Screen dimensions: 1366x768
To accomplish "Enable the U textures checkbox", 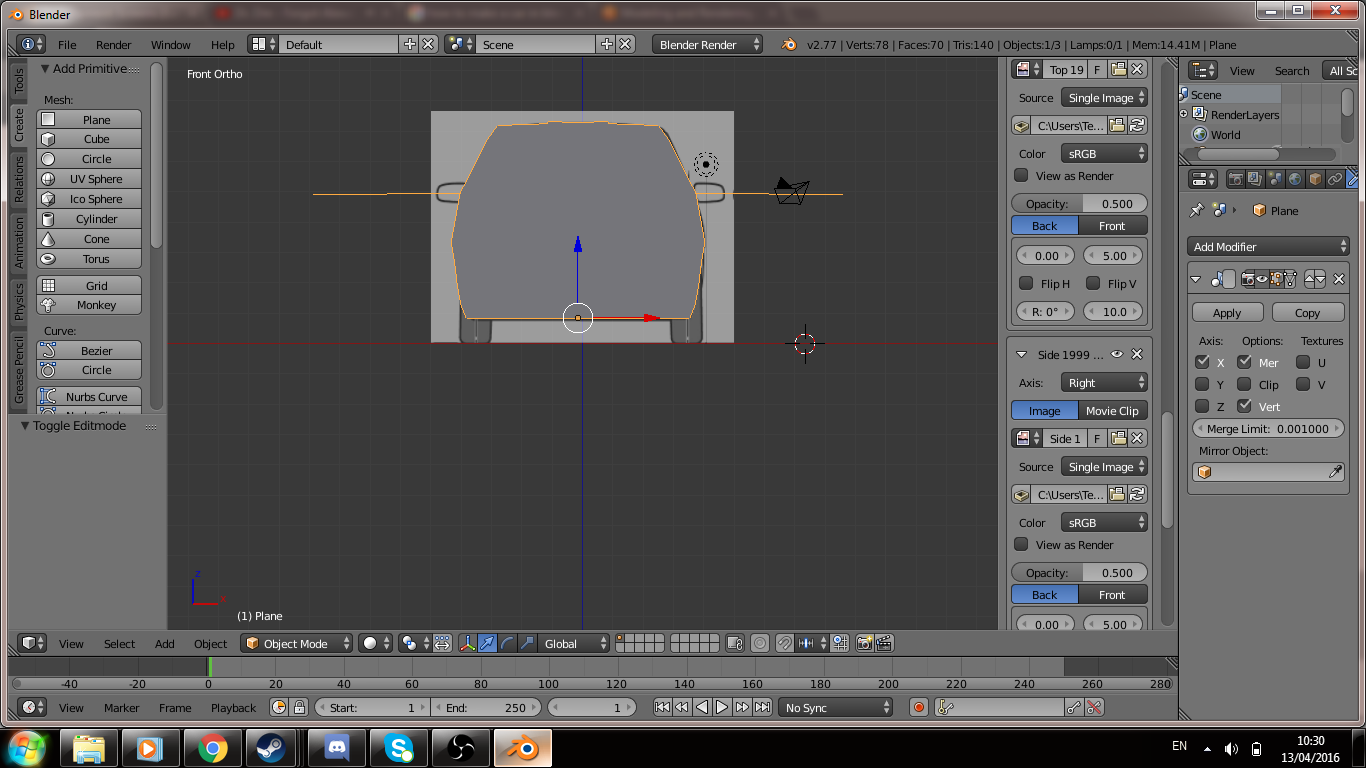I will point(1304,363).
